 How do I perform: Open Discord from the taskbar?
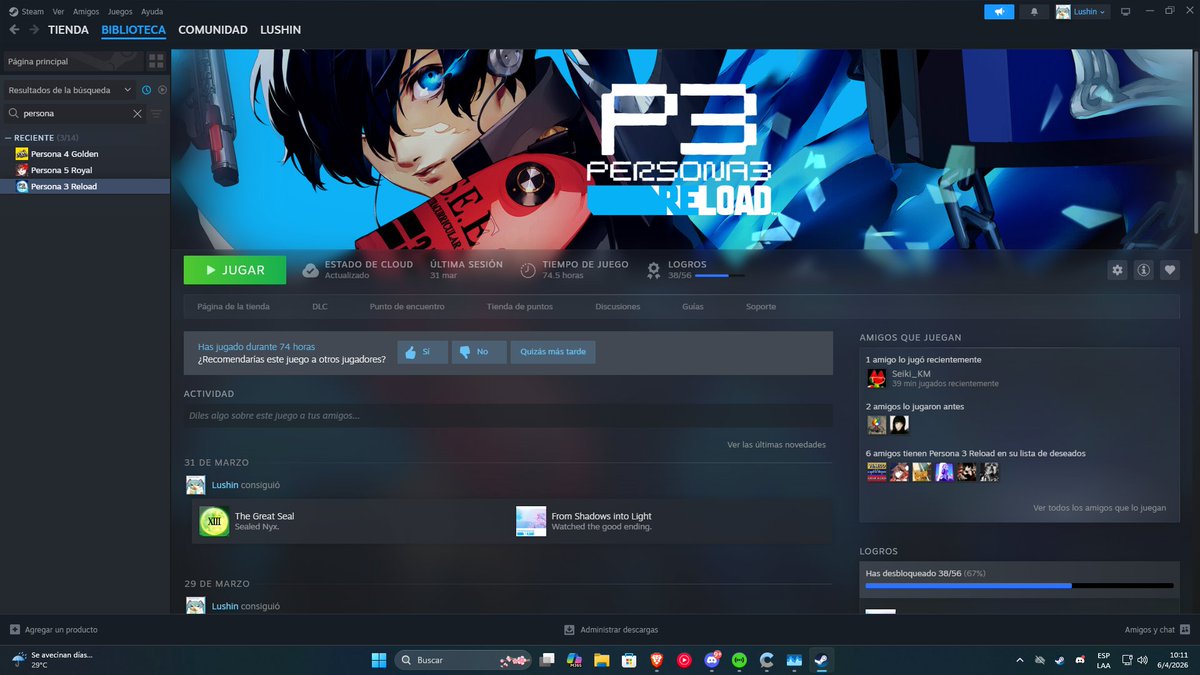pyautogui.click(x=712, y=660)
